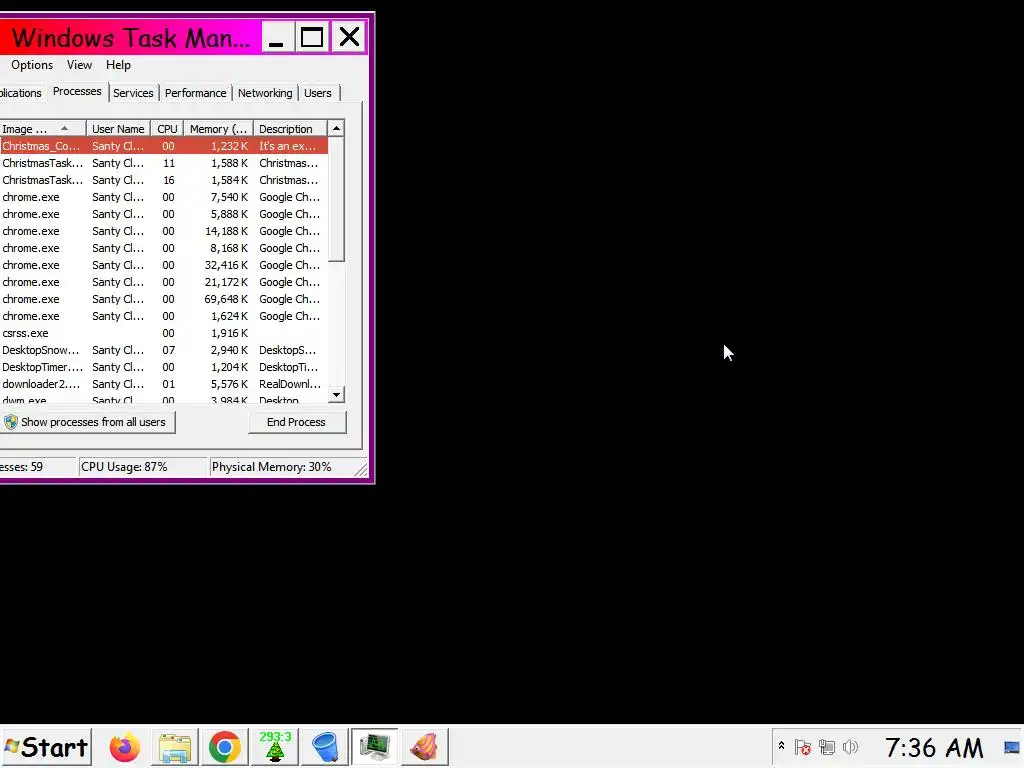Screen dimensions: 1024x768
Task: Sort by Image Name column header
Action: point(42,129)
